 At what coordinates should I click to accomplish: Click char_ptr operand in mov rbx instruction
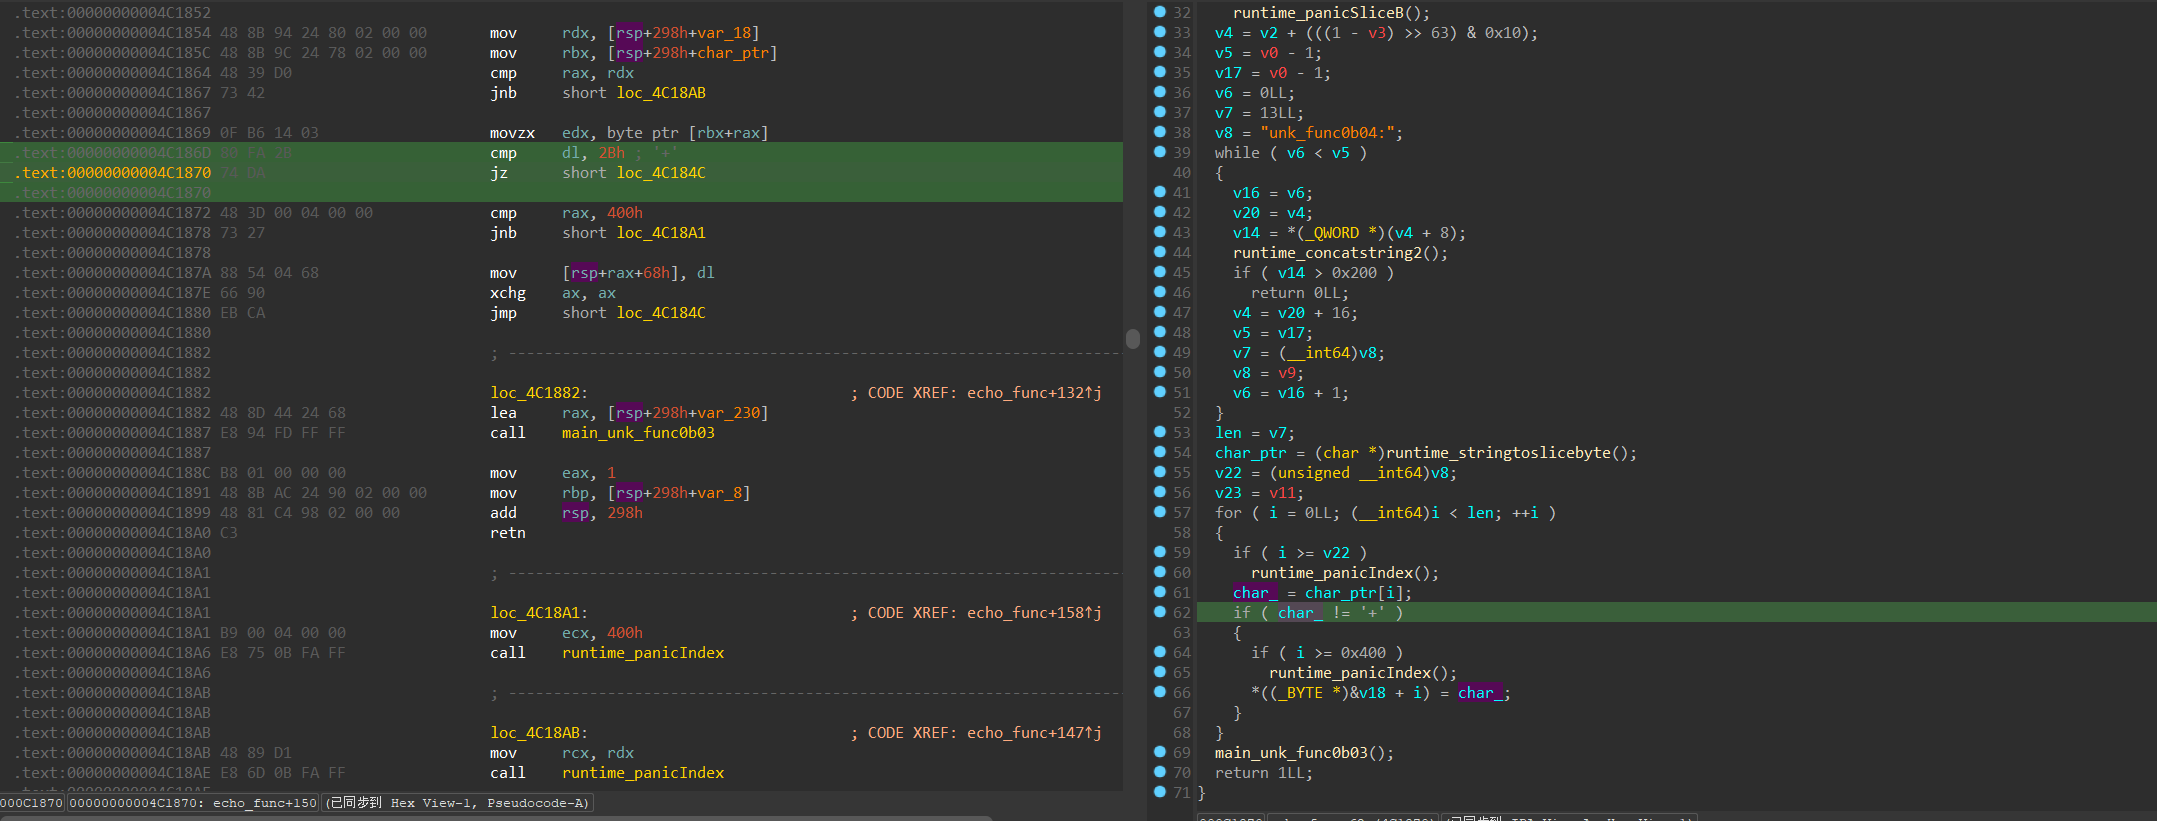[733, 53]
